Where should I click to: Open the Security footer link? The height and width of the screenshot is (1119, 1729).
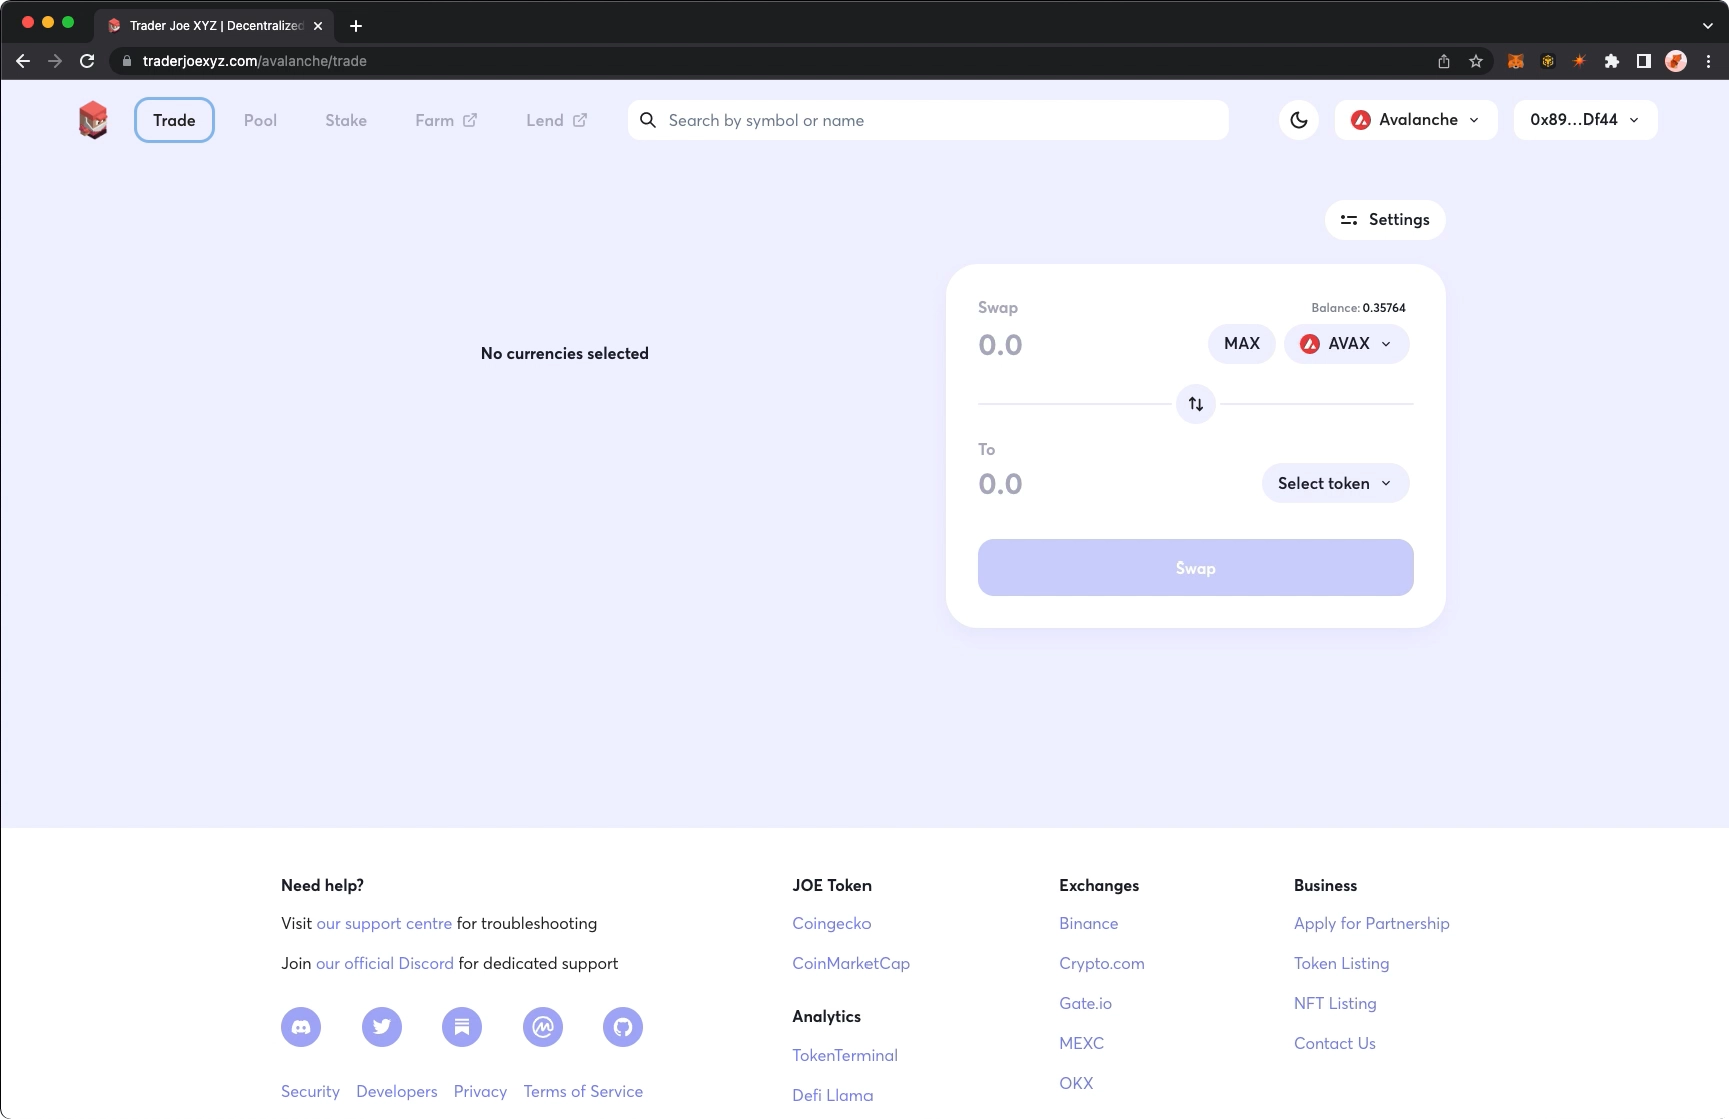point(310,1091)
